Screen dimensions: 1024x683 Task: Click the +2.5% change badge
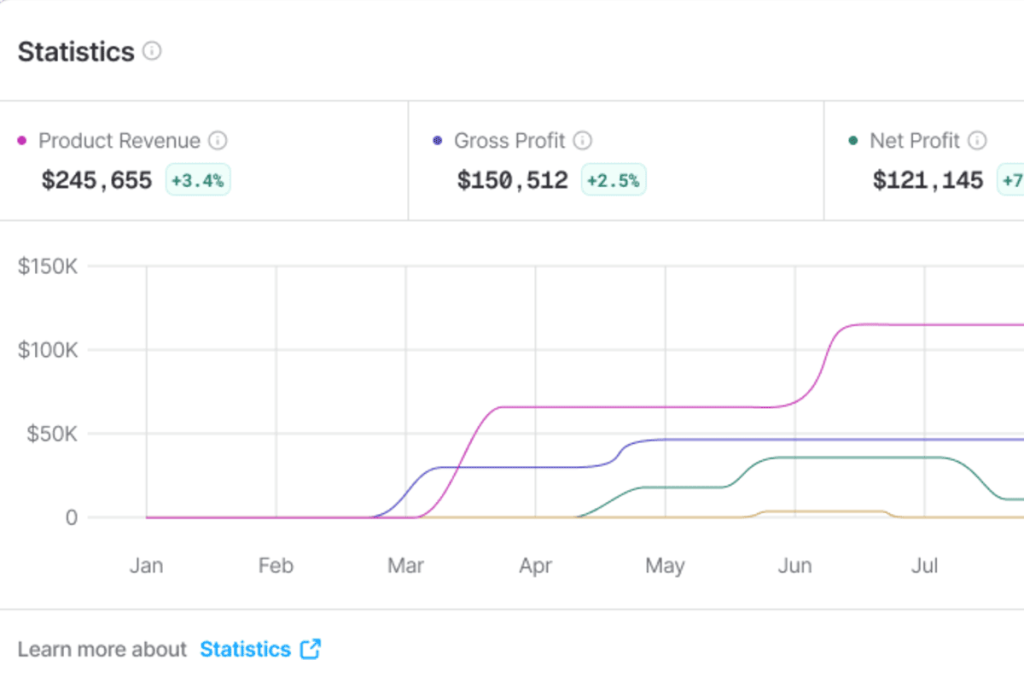point(614,181)
